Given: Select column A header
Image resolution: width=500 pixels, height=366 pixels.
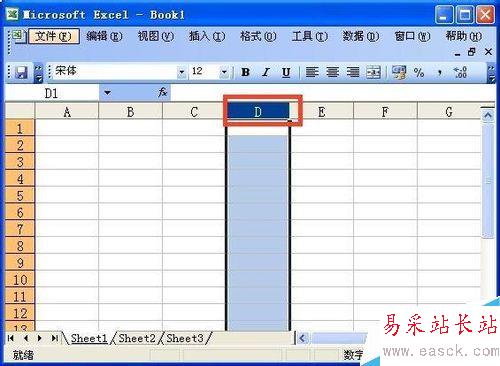Looking at the screenshot, I should pos(67,112).
